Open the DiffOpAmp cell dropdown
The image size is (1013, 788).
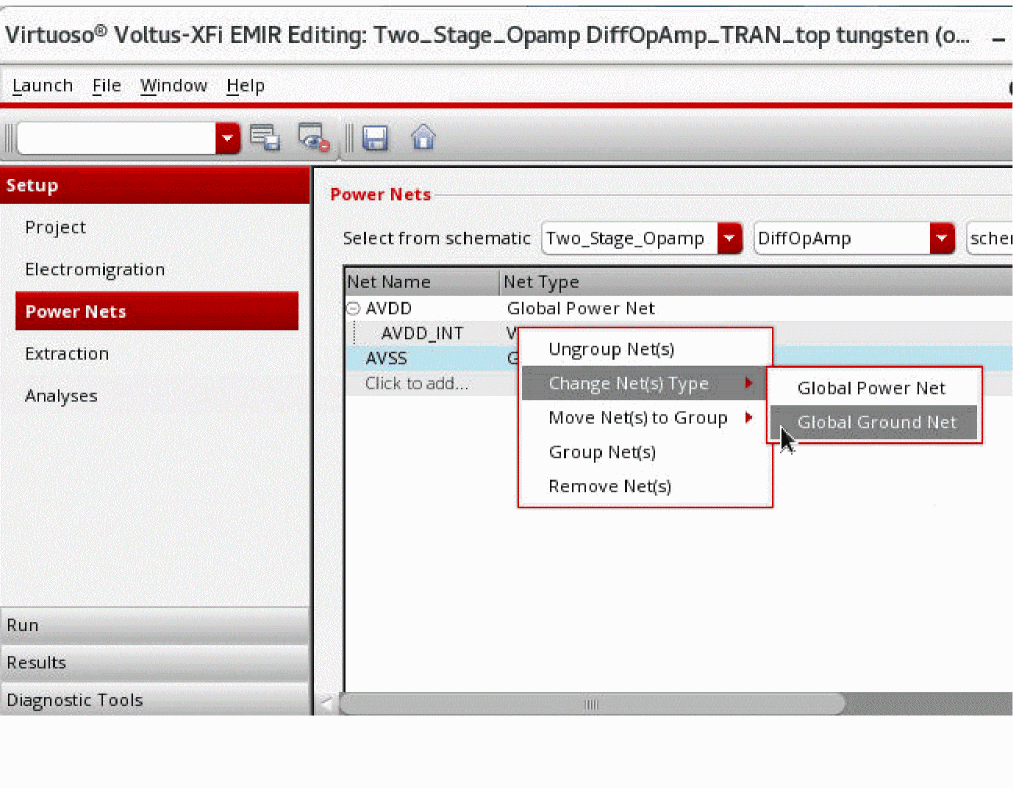(942, 238)
